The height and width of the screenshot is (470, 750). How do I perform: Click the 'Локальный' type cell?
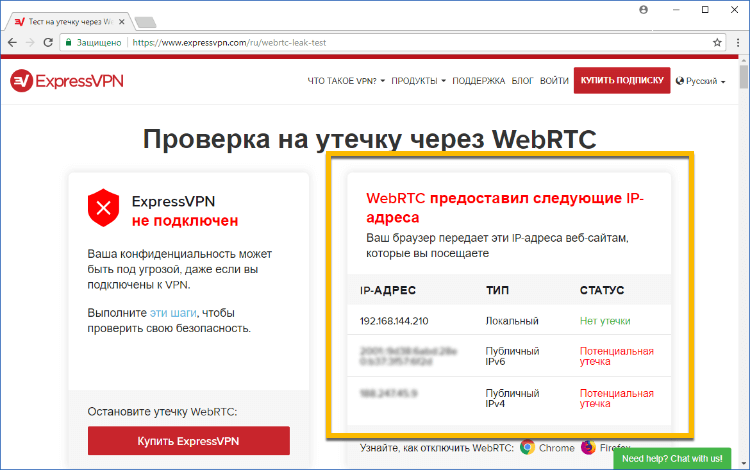pos(512,321)
